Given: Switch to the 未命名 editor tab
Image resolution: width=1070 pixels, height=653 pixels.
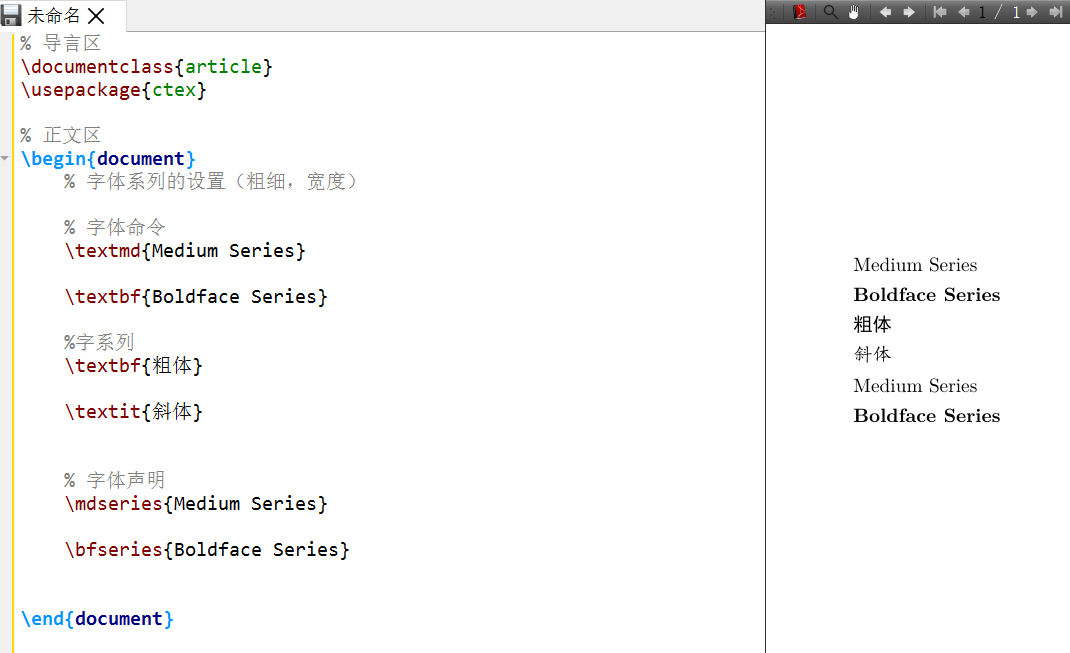Looking at the screenshot, I should pyautogui.click(x=55, y=15).
